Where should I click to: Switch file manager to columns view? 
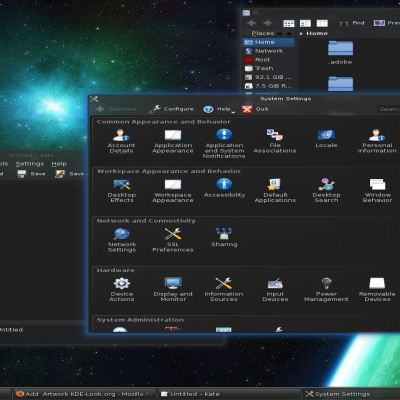click(322, 23)
